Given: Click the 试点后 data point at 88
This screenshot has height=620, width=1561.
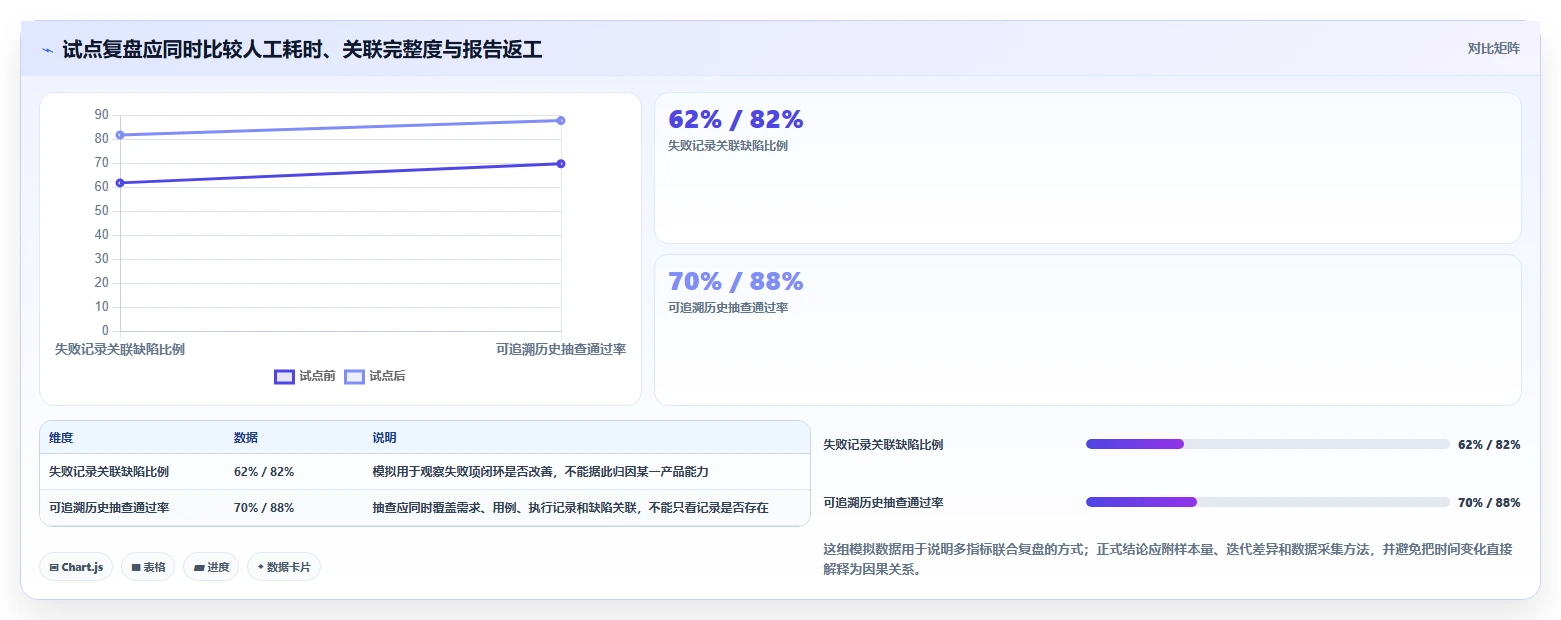Looking at the screenshot, I should tap(561, 121).
